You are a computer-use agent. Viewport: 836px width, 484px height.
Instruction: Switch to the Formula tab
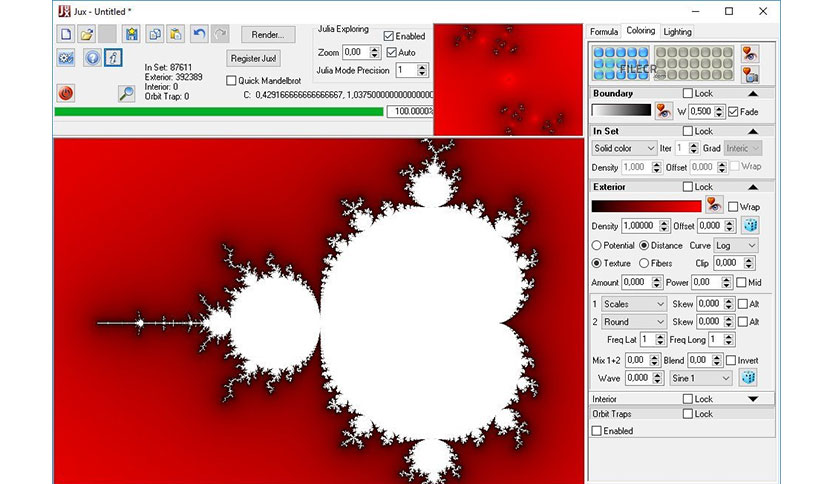pos(604,32)
